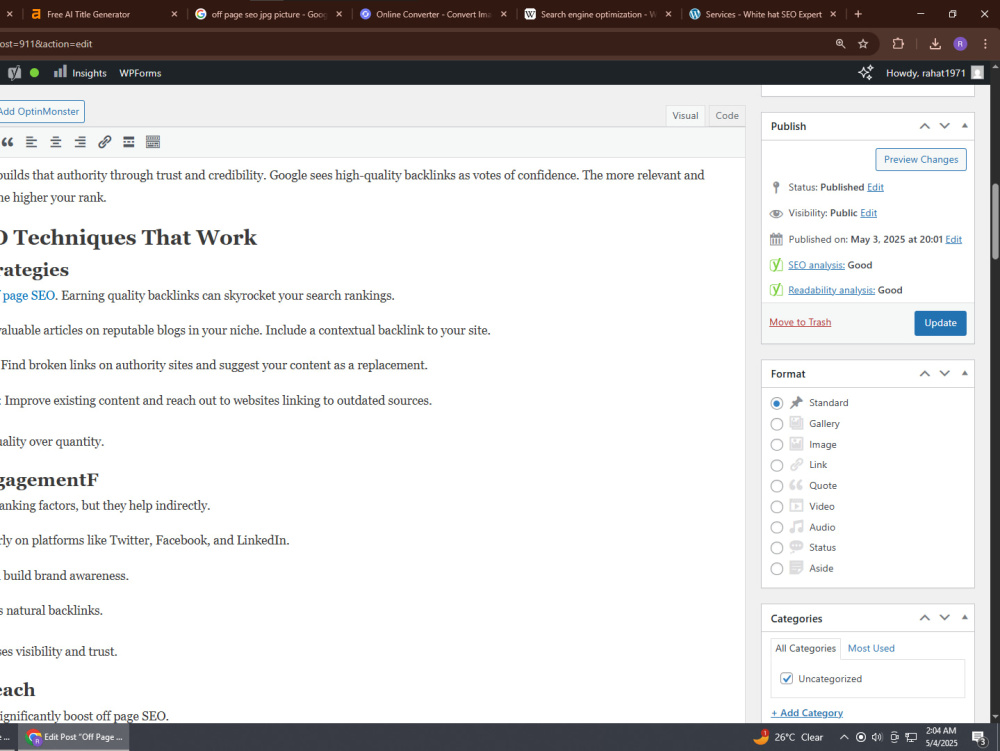This screenshot has width=1000, height=751.
Task: Collapse the Publish panel triangle
Action: [964, 126]
